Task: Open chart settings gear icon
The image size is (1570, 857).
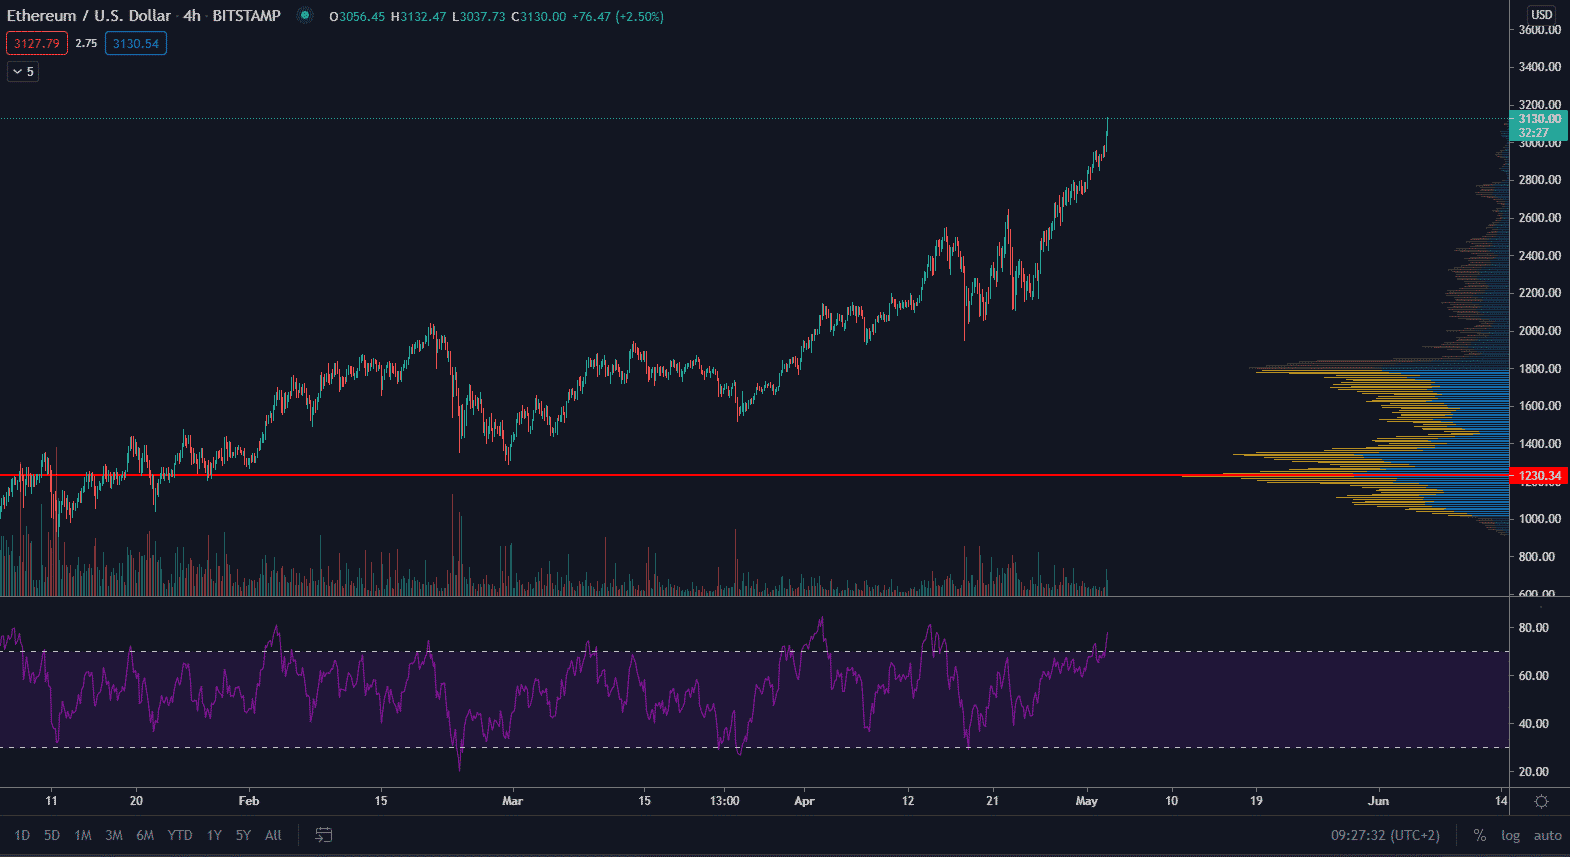Action: [1541, 801]
